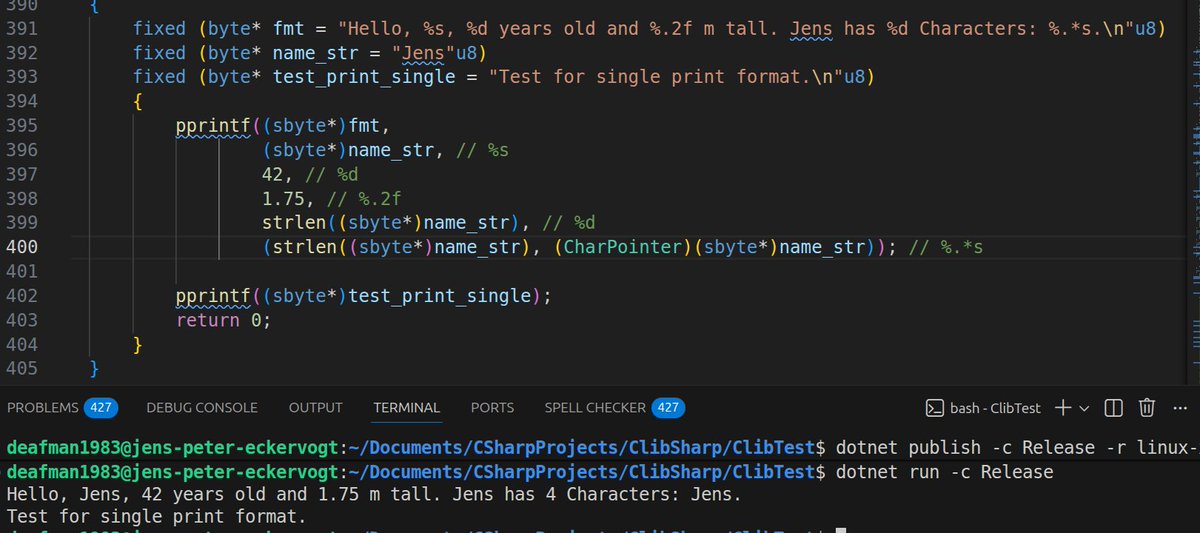
Task: Split the terminal with the split icon
Action: [x=1114, y=408]
